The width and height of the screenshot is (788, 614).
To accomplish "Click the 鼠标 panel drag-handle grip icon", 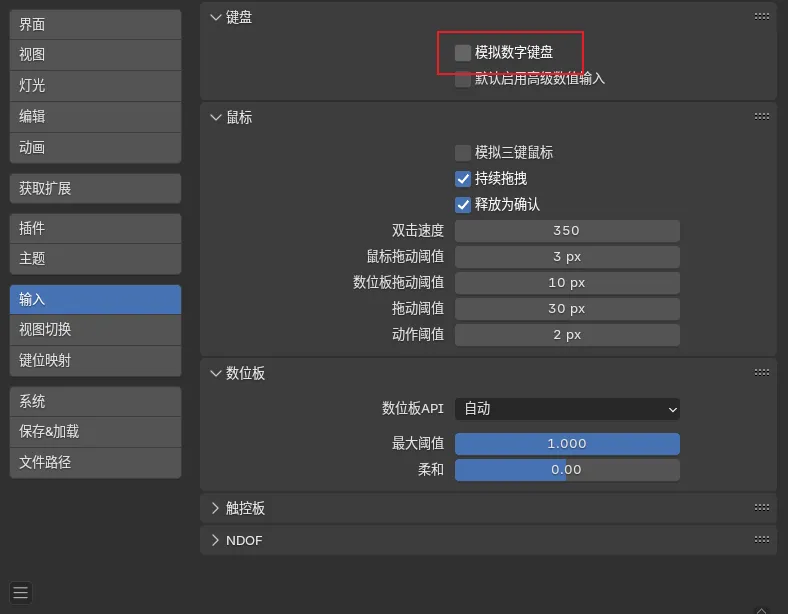I will [x=762, y=117].
